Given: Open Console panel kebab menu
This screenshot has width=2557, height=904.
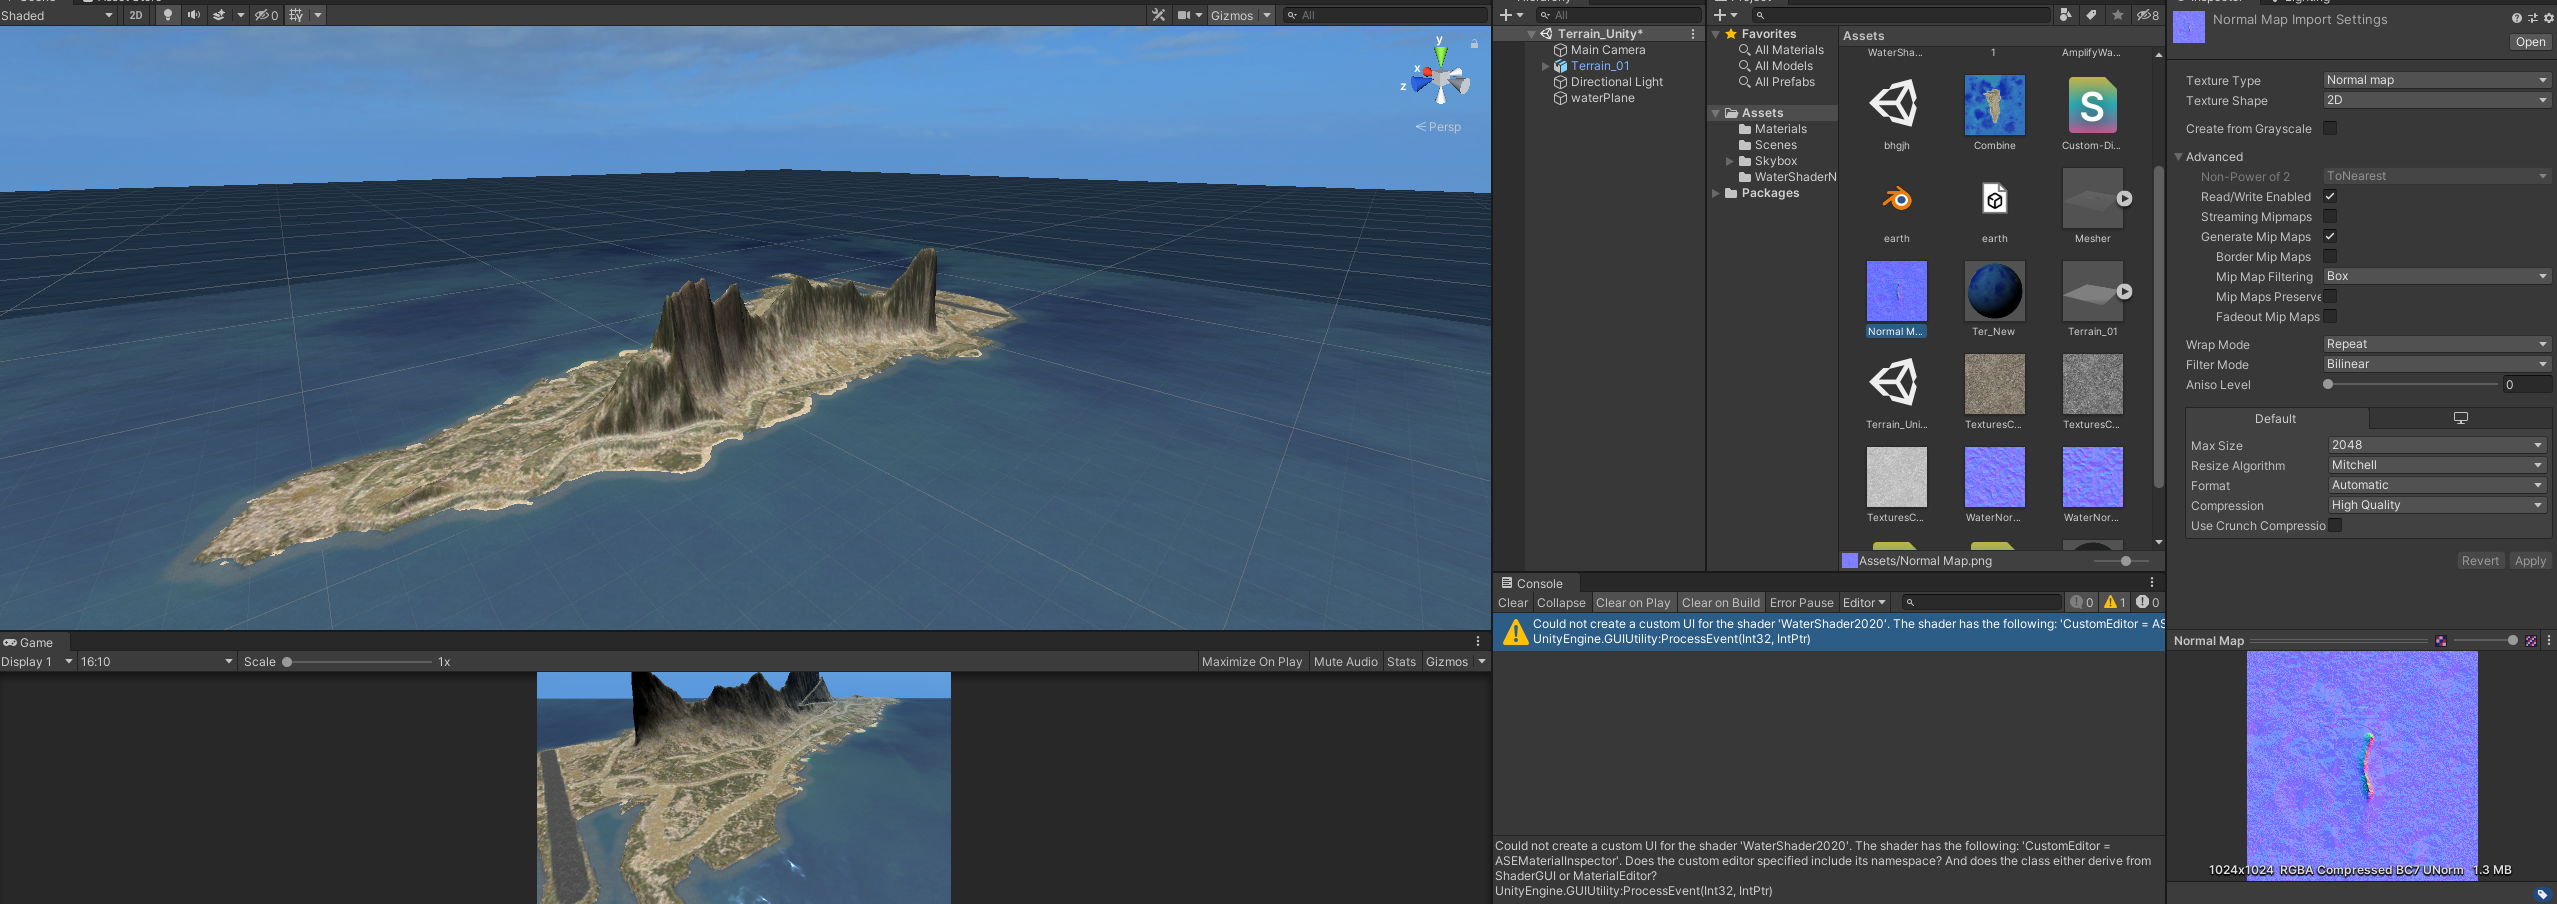Looking at the screenshot, I should [x=2152, y=583].
